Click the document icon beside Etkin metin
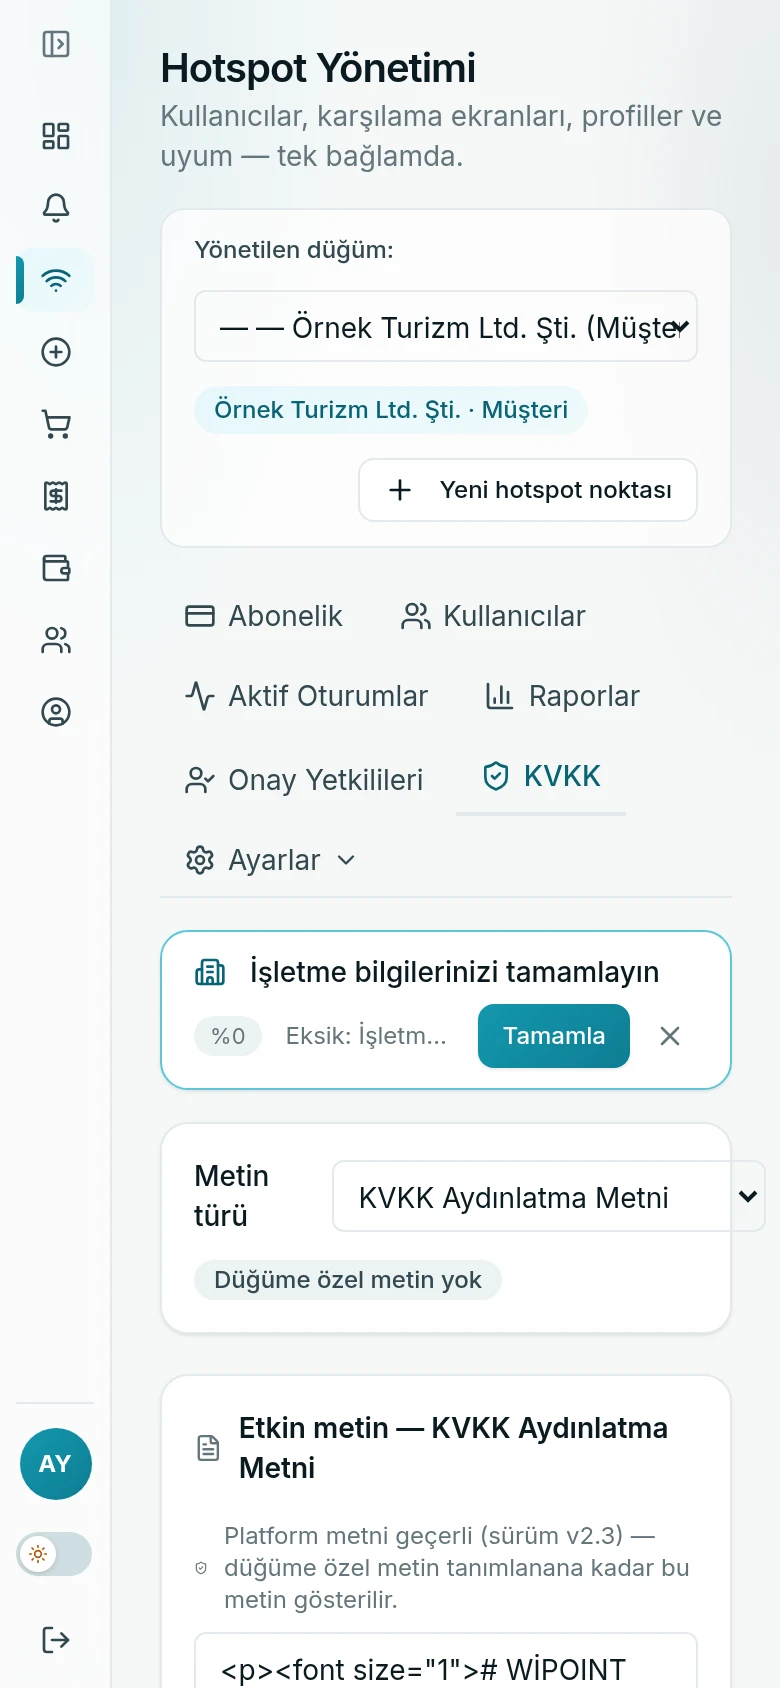The height and width of the screenshot is (1688, 780). coord(208,1448)
